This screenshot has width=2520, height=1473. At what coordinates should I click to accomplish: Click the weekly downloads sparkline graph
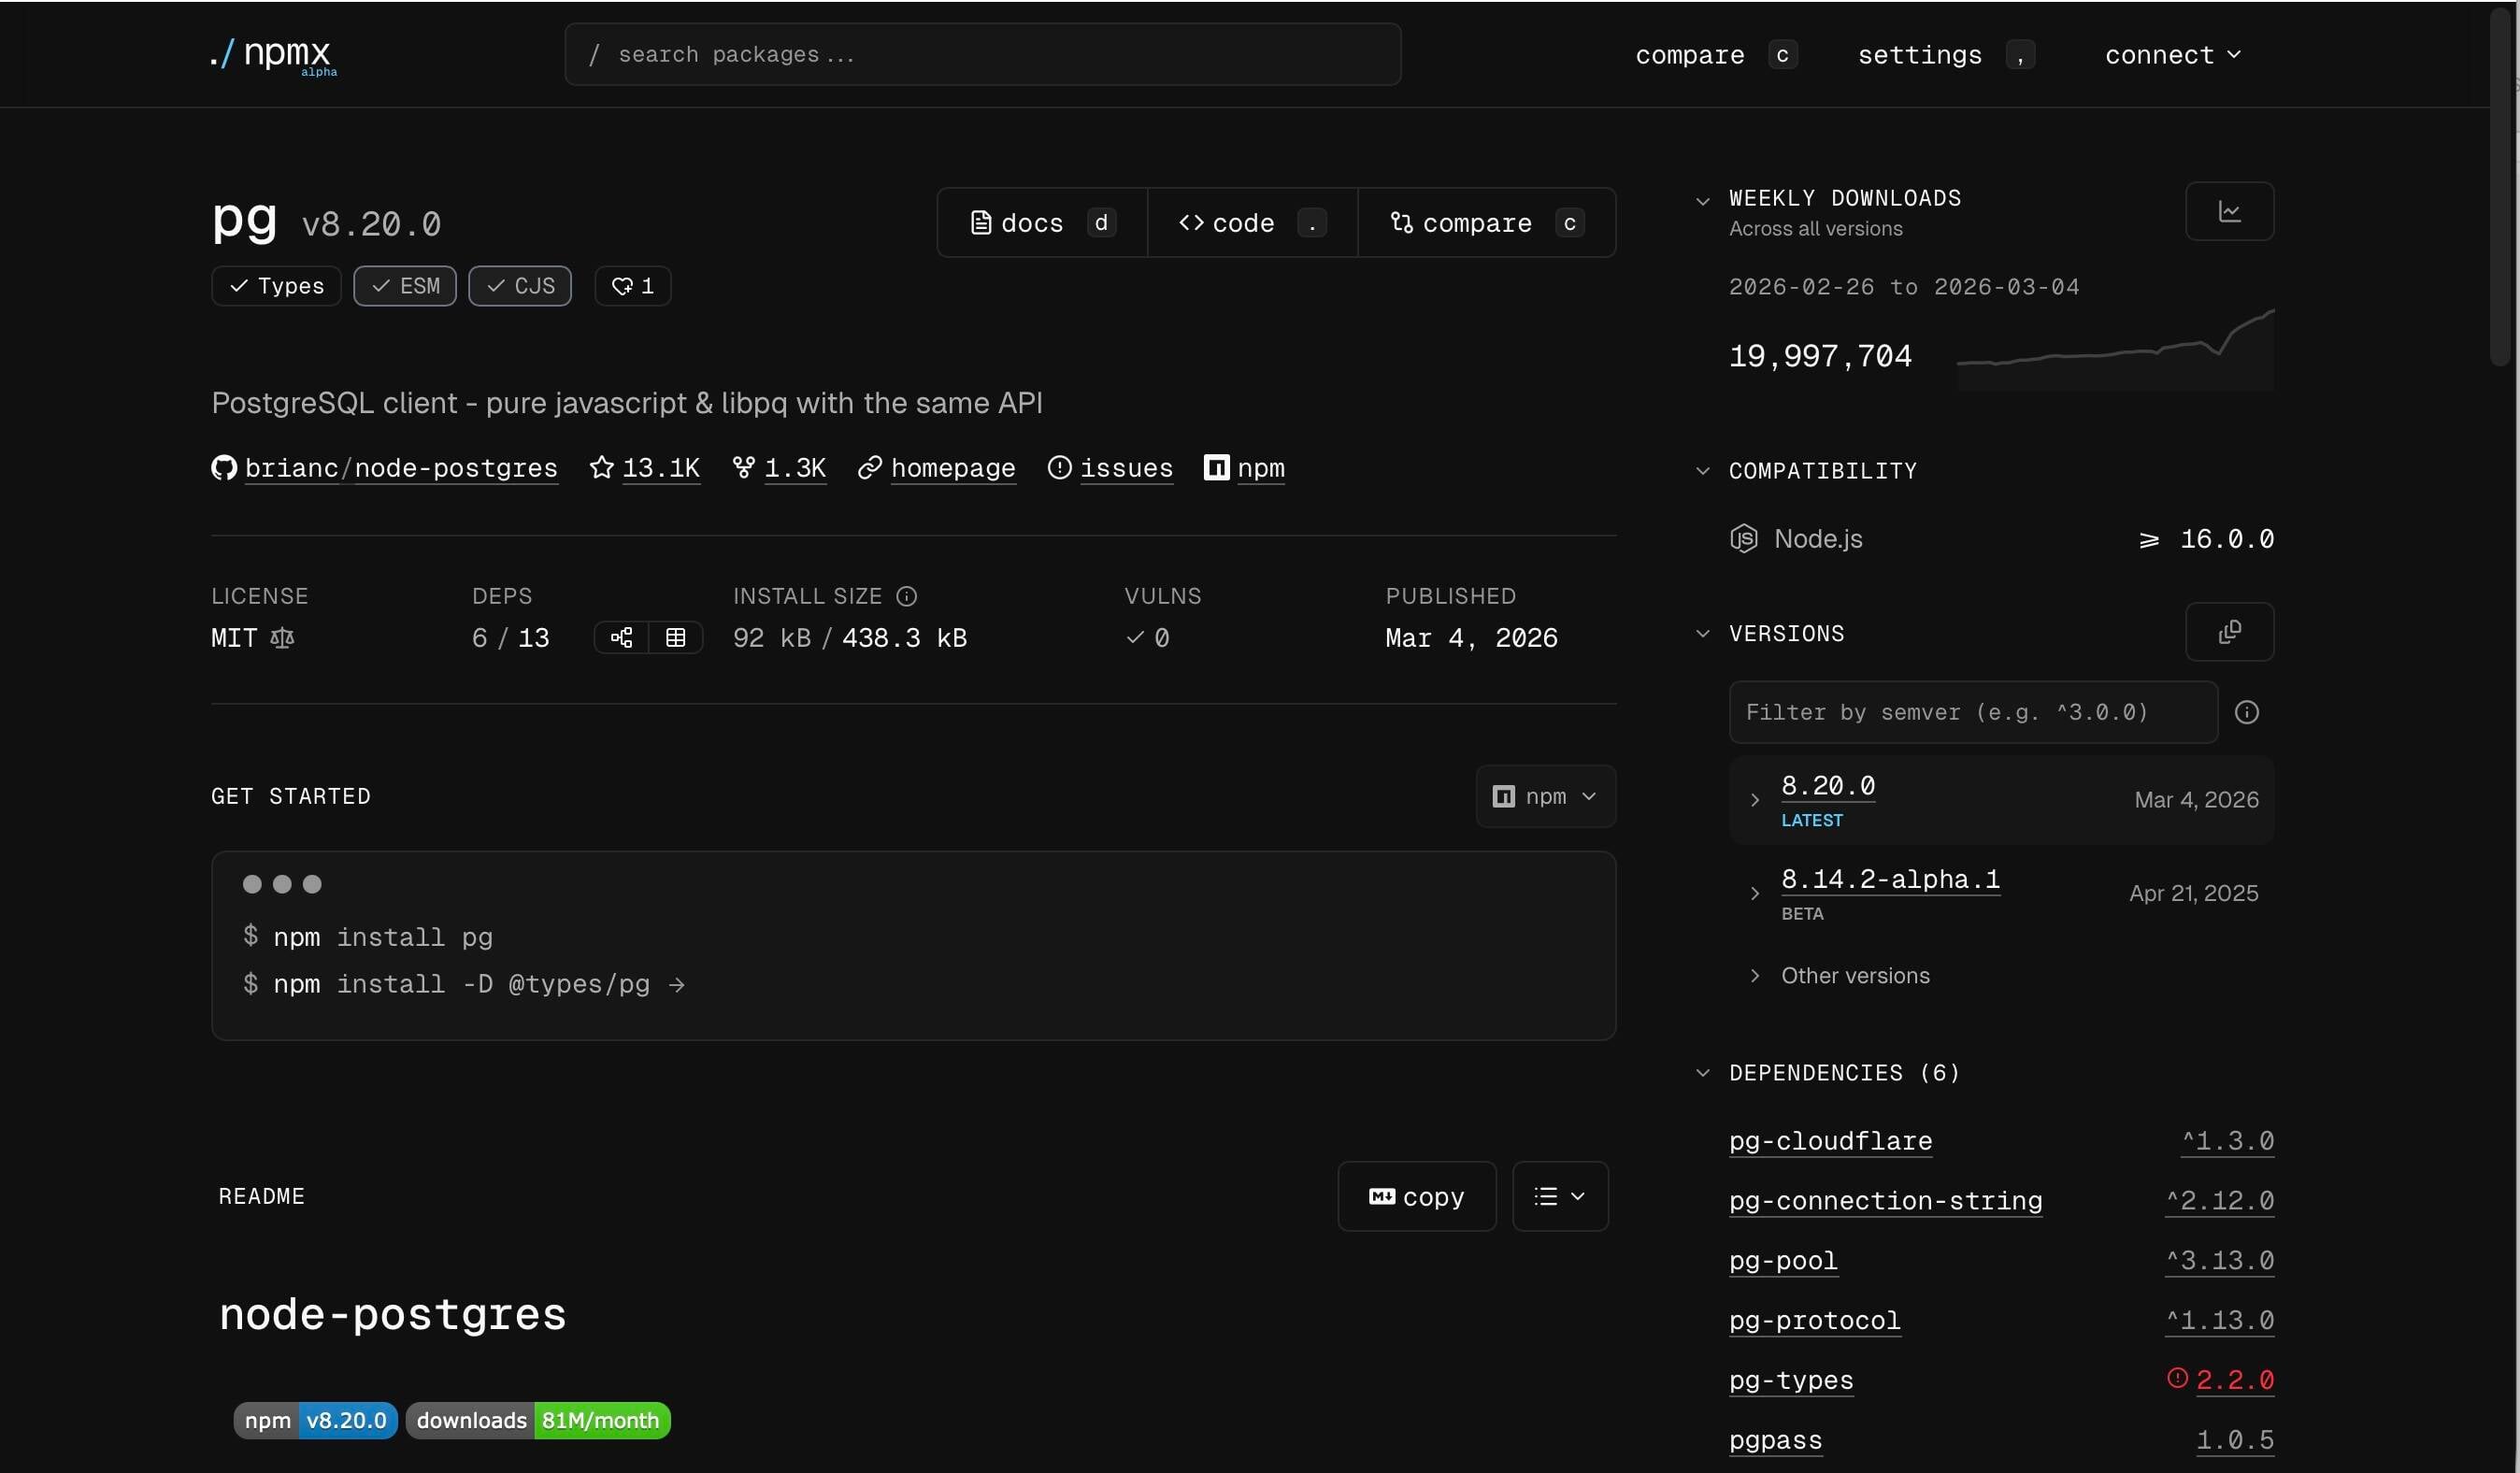(2114, 350)
